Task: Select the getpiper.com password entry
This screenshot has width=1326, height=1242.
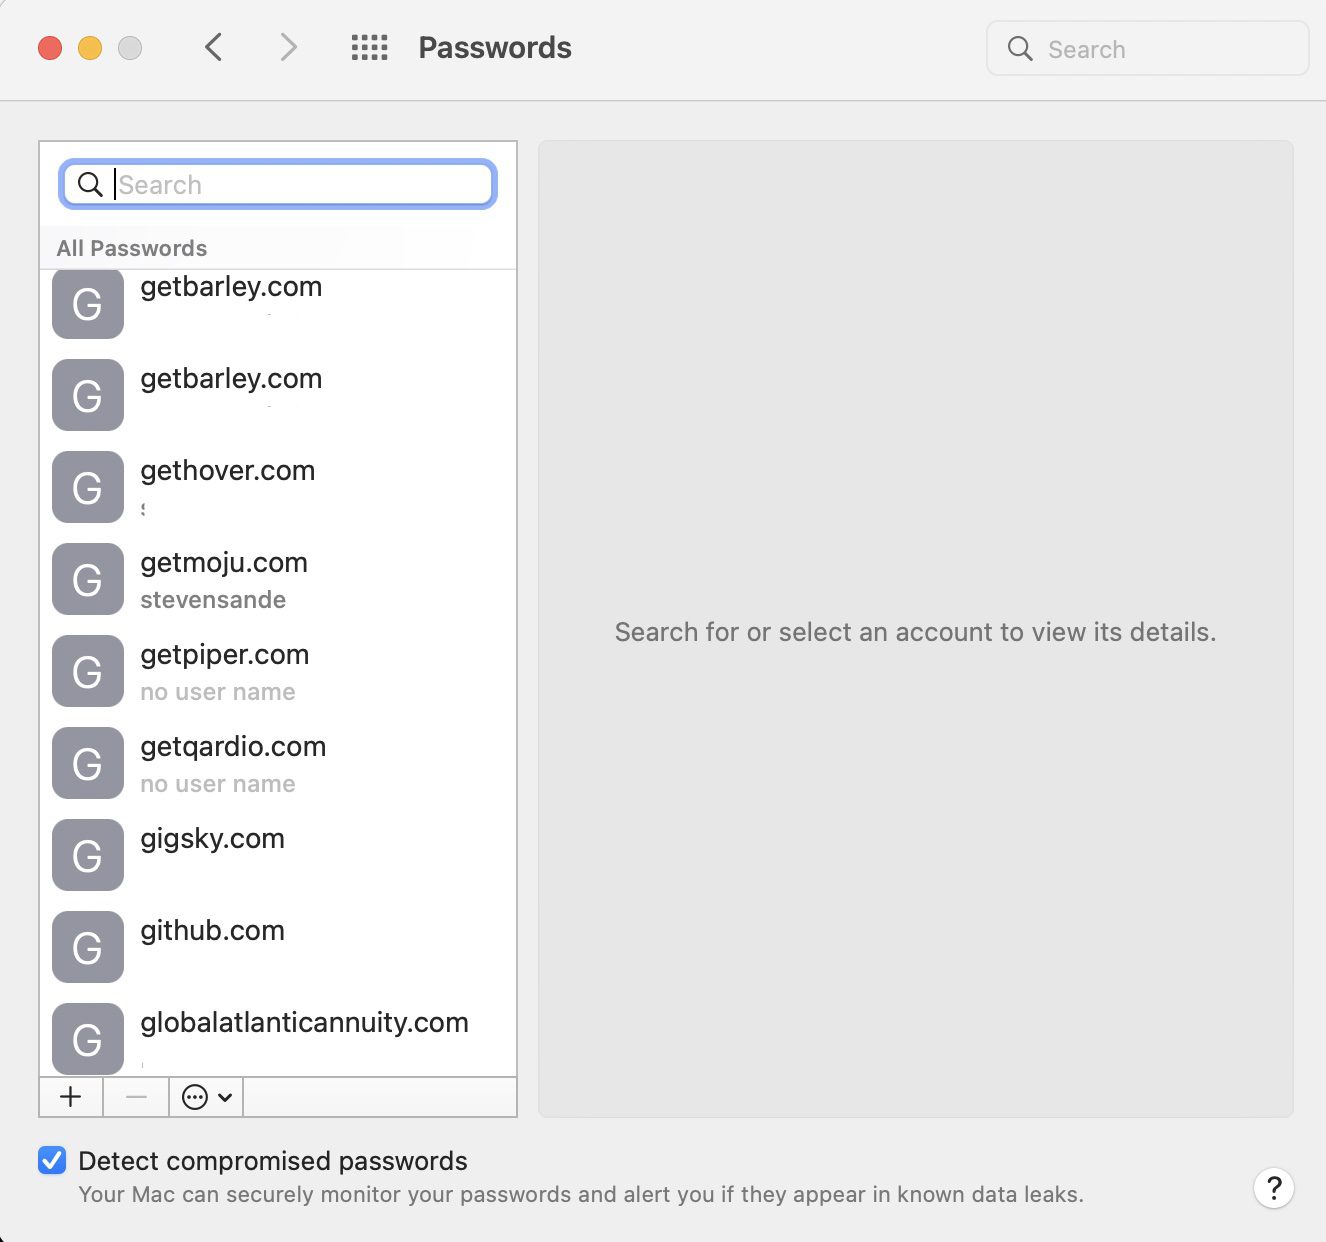Action: pos(278,672)
